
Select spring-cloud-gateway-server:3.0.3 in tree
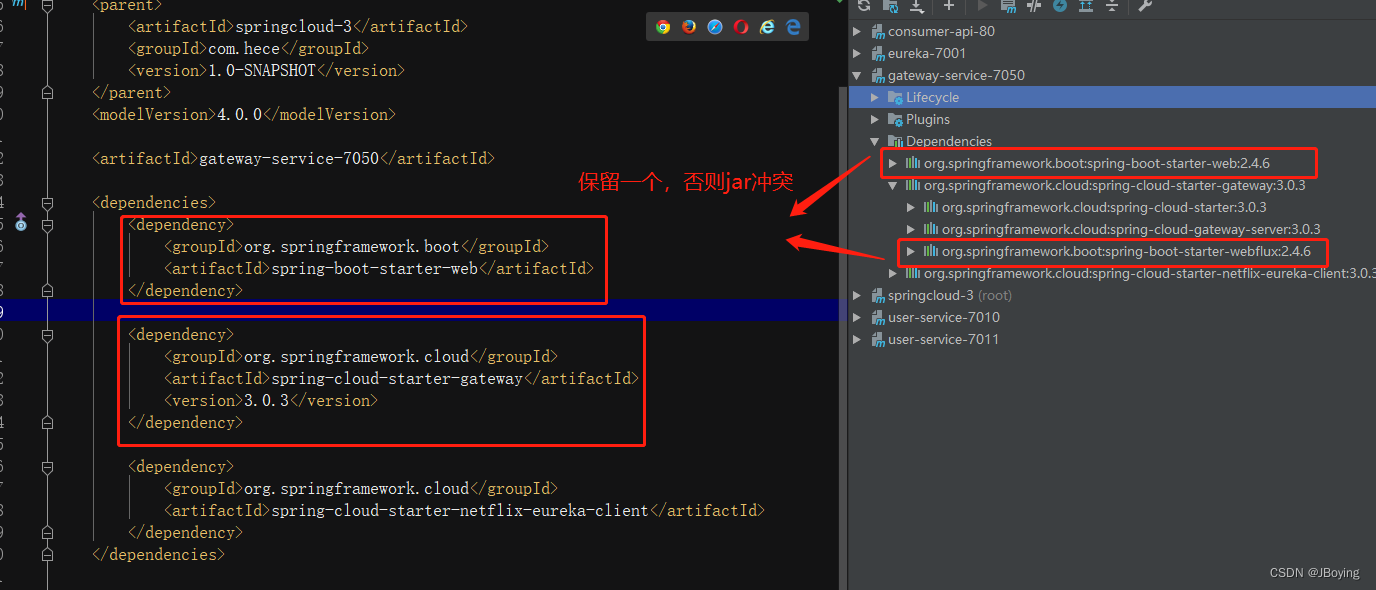coord(1131,229)
